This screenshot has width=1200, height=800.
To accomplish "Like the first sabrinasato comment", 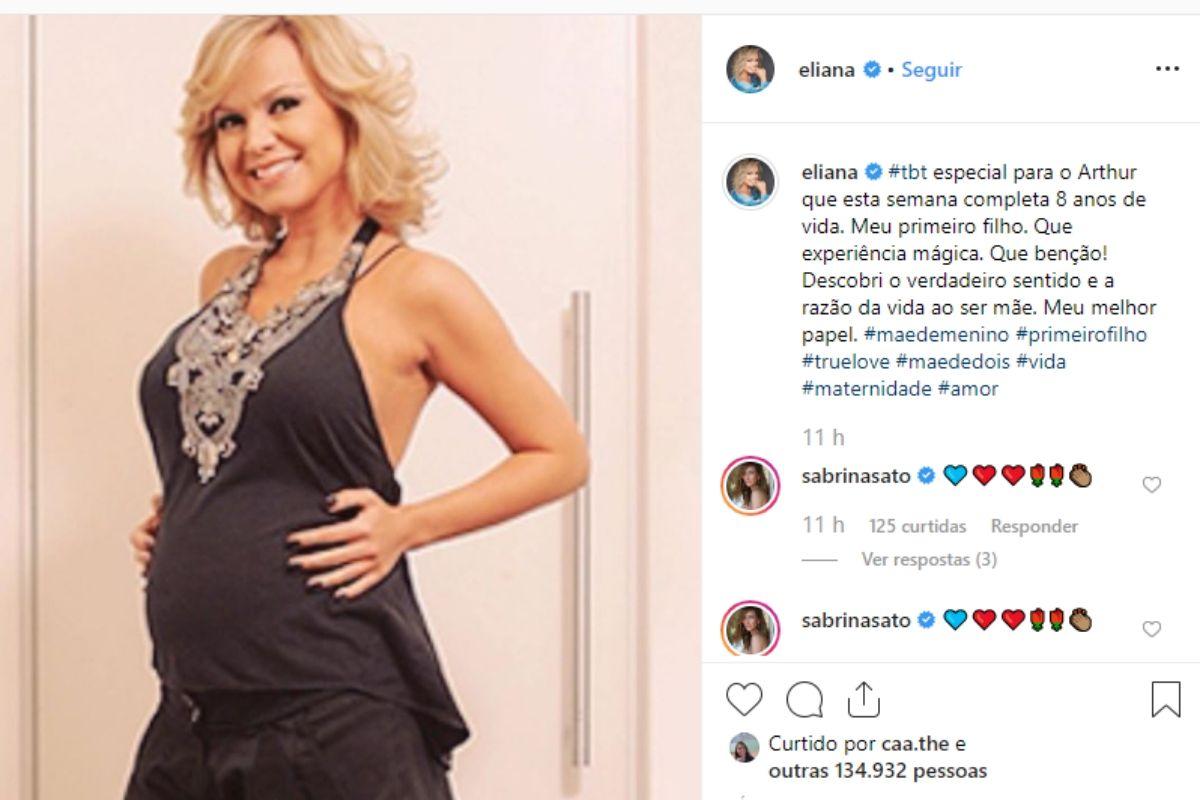I will coord(1151,485).
